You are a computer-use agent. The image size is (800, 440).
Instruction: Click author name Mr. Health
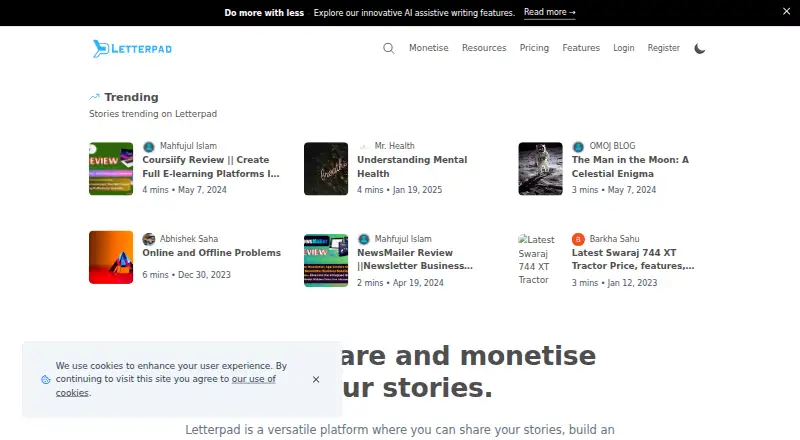coord(394,146)
